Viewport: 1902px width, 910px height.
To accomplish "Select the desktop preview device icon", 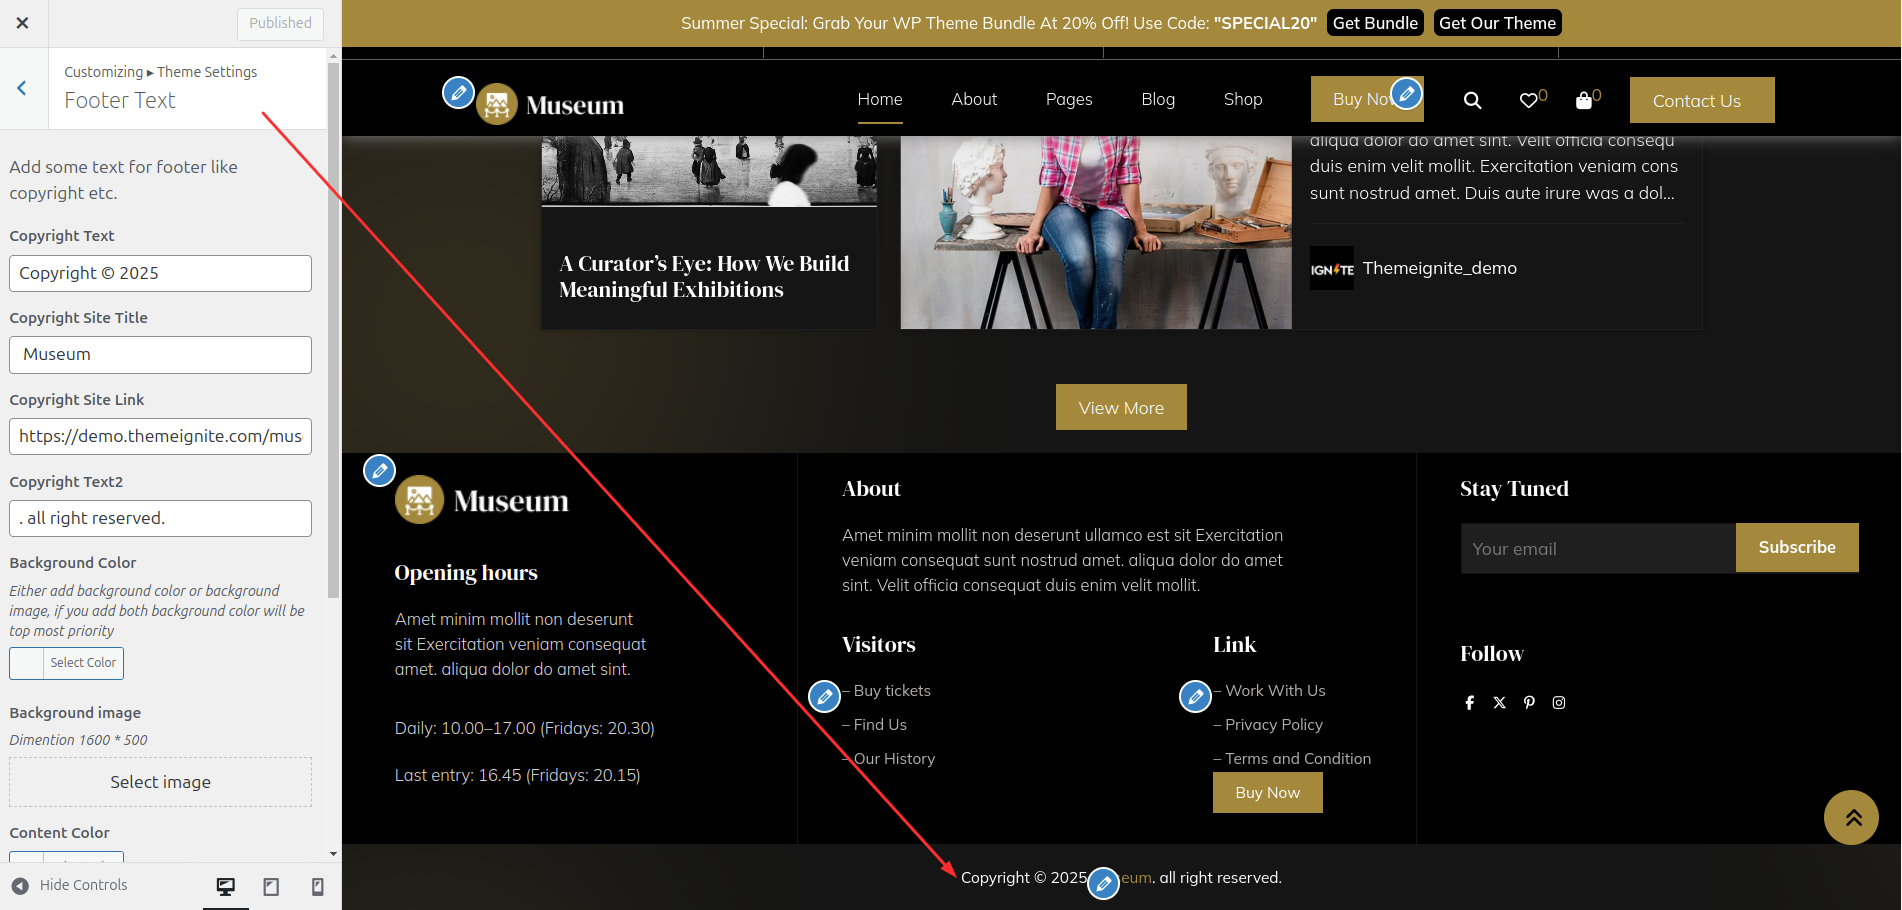I will click(x=226, y=886).
